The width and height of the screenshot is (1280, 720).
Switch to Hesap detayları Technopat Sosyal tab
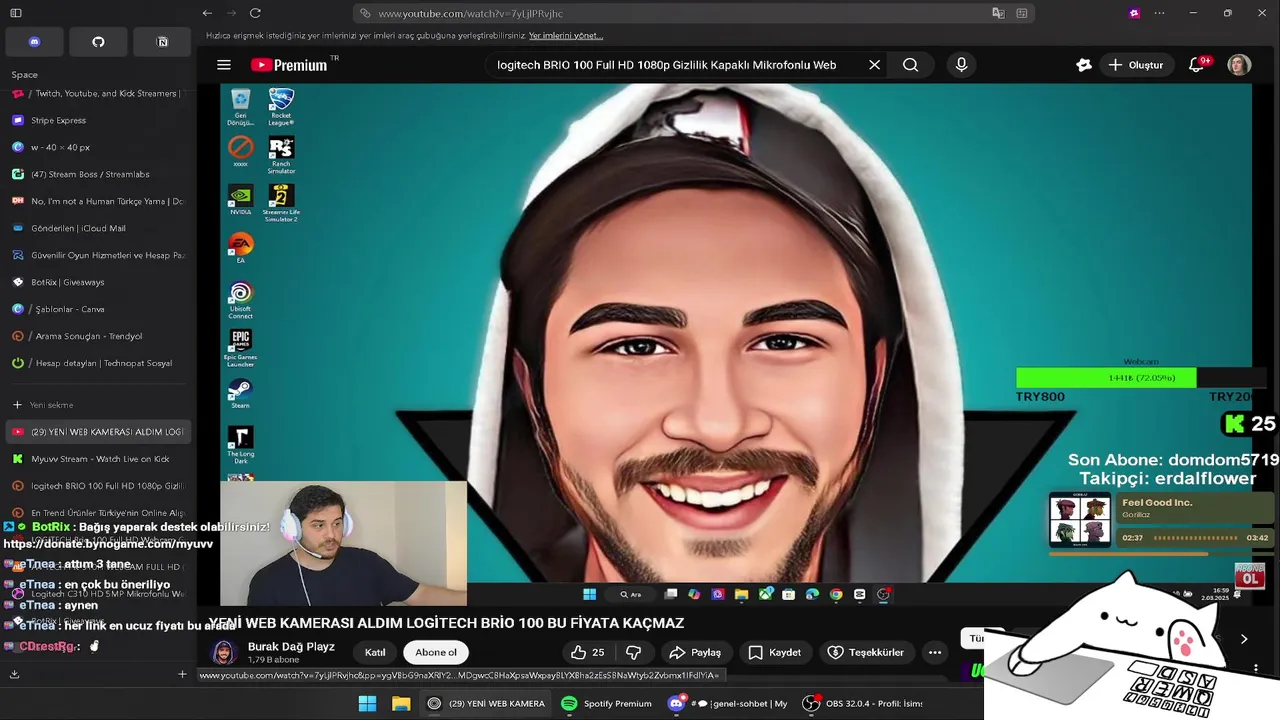[97, 363]
